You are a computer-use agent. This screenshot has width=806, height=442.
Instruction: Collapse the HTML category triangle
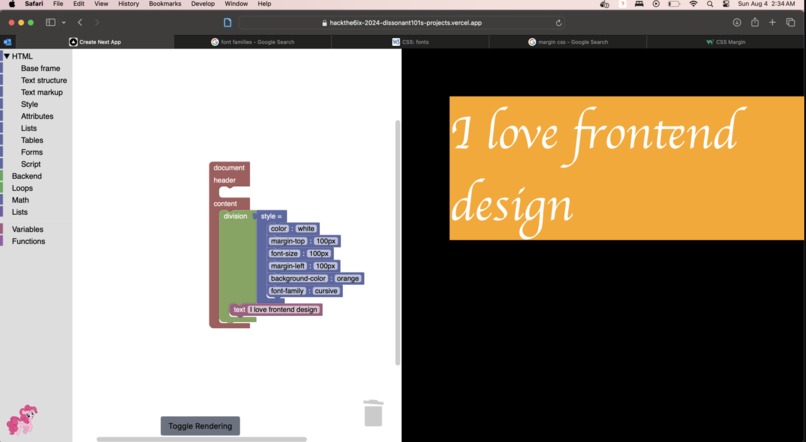[x=7, y=56]
